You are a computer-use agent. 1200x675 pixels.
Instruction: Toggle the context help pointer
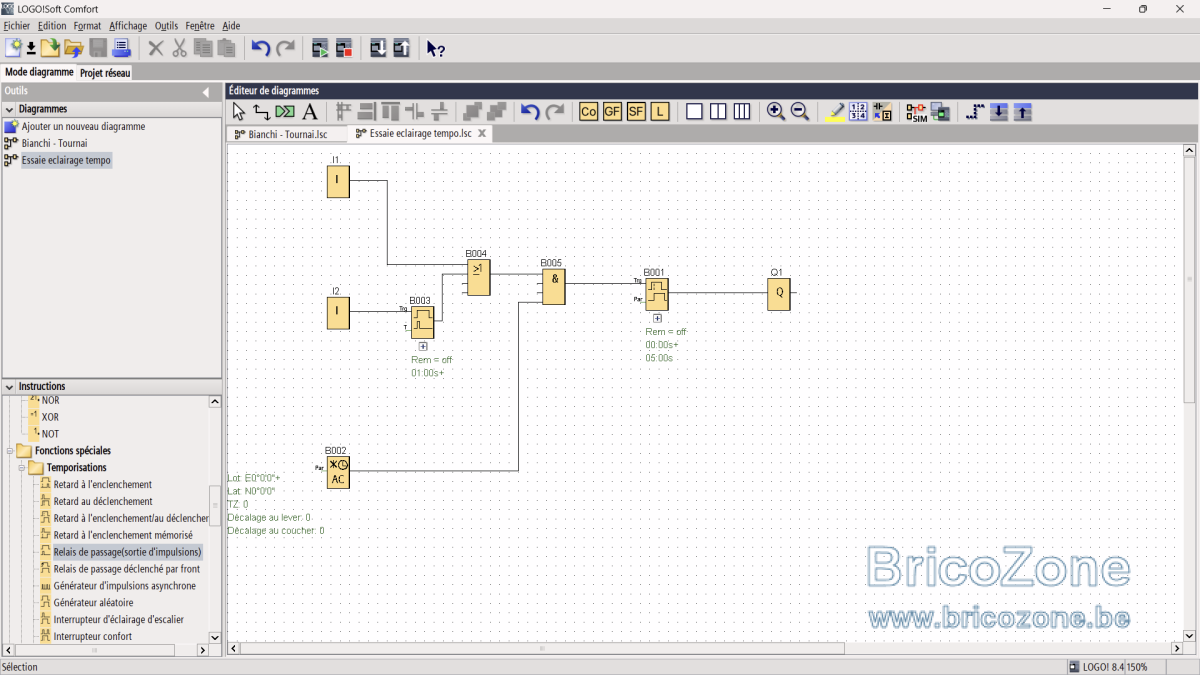[435, 48]
